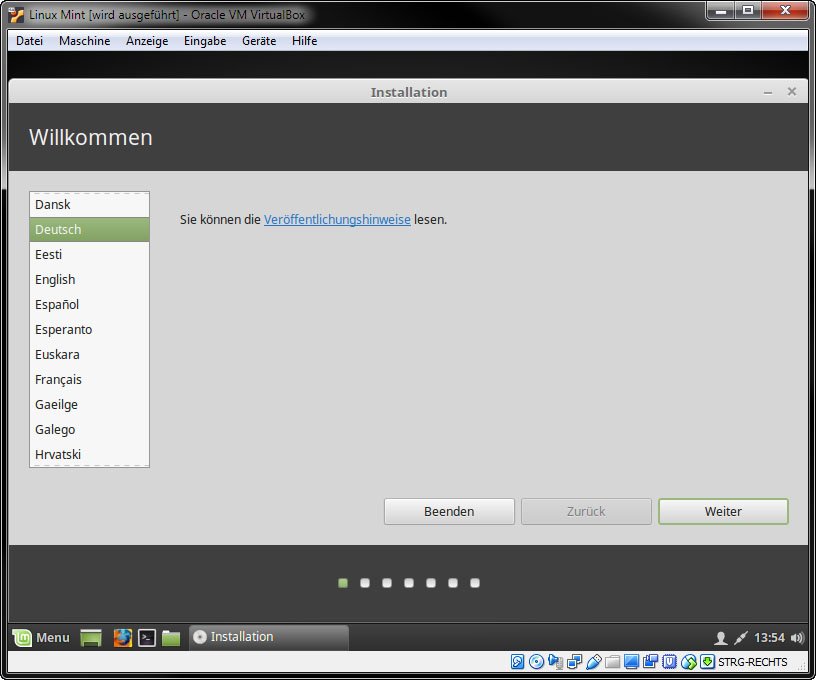Open the file manager folder icon

[x=171, y=637]
